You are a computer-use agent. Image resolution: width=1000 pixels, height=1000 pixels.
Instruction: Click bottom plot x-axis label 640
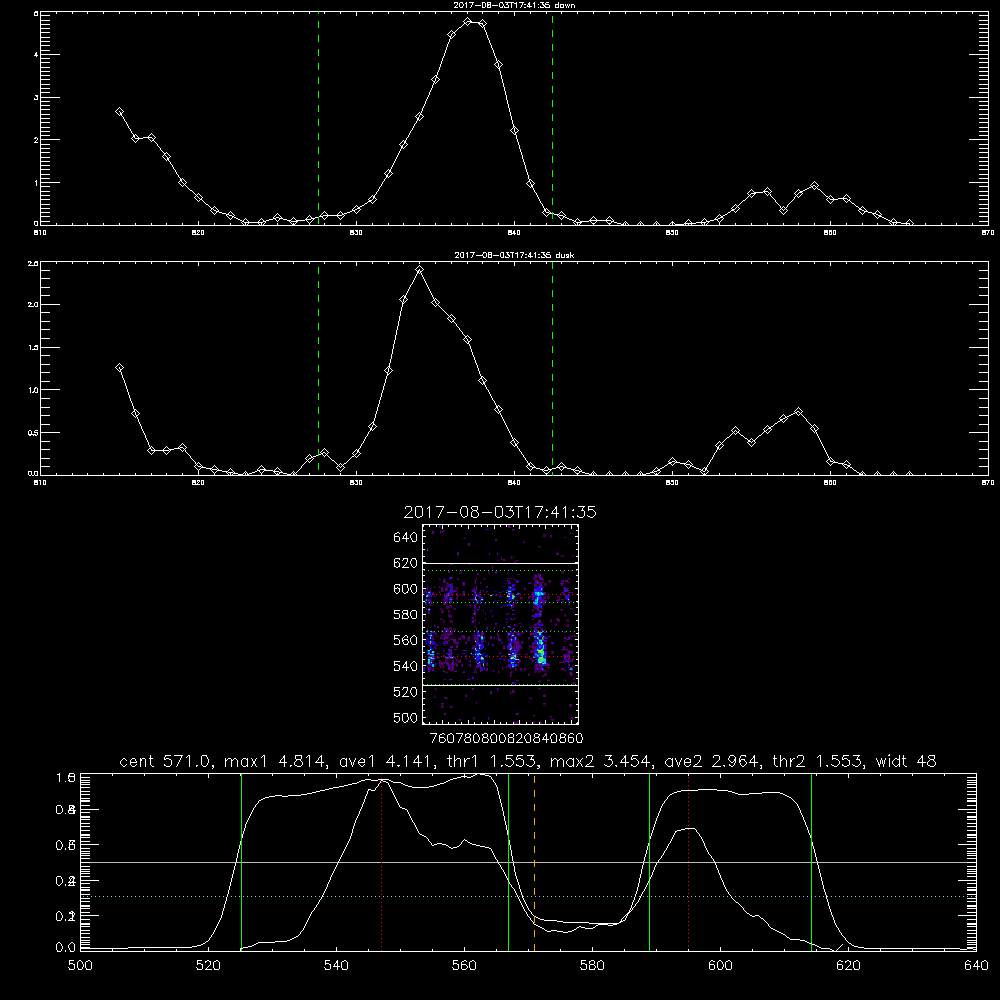tap(976, 966)
